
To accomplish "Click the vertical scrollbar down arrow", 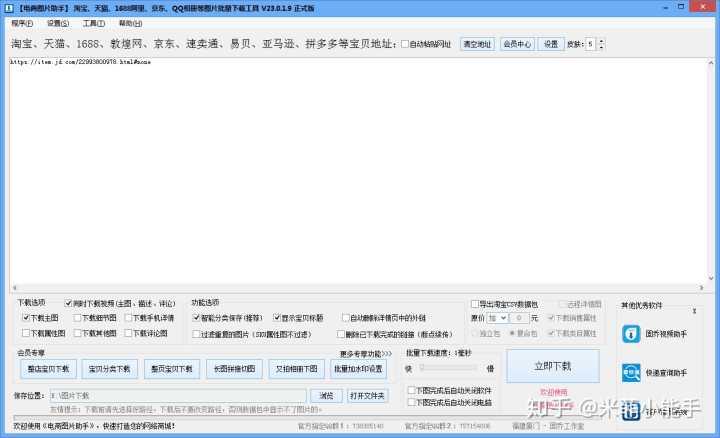I will [711, 278].
